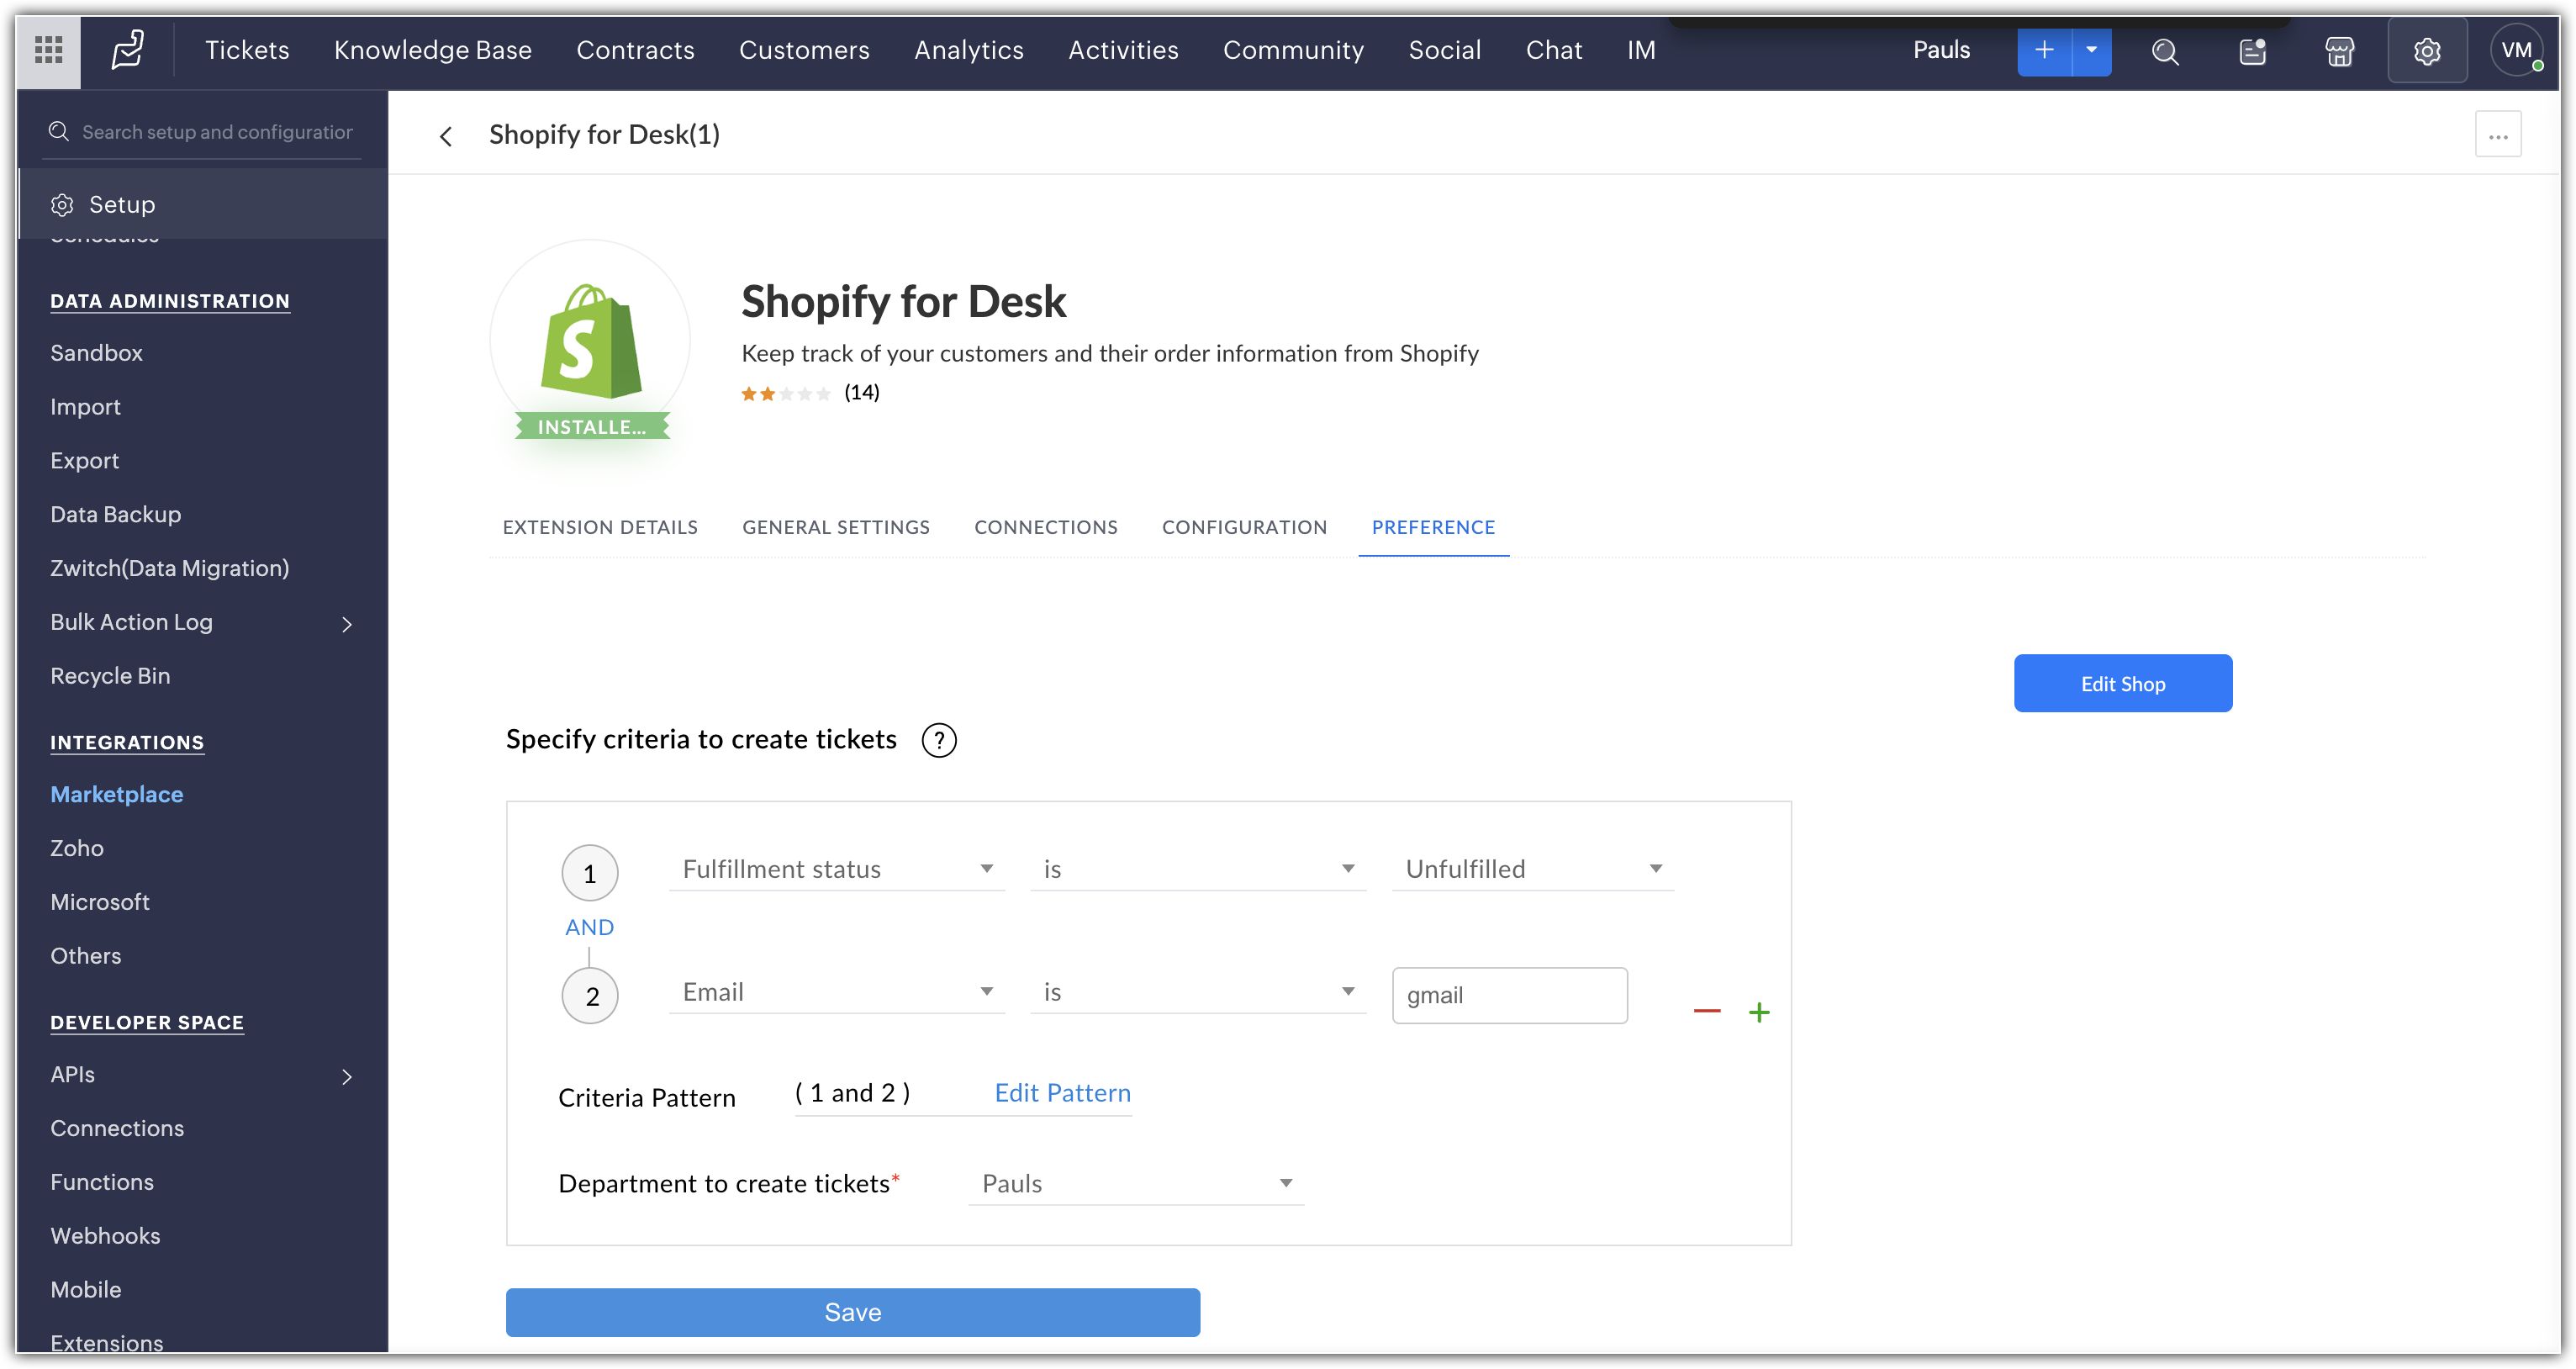Screen dimensions: 2576x1369
Task: Open the Social module
Action: 1445,50
